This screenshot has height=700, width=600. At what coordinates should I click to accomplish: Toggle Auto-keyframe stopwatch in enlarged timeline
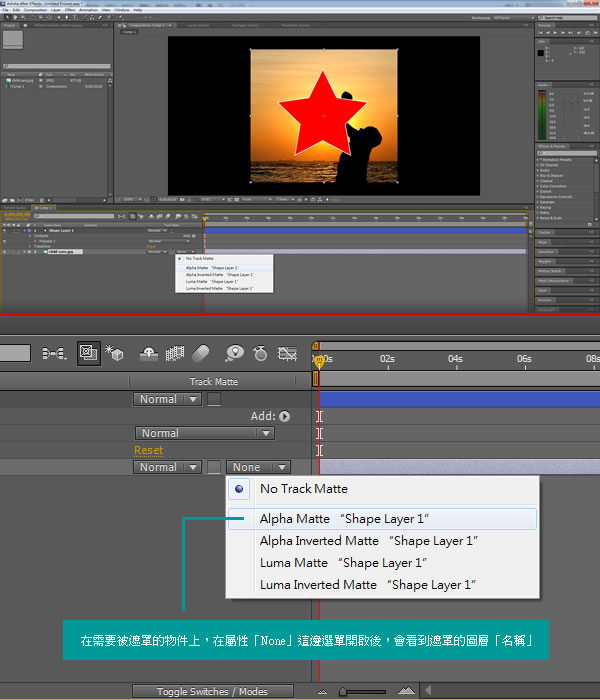click(260, 353)
